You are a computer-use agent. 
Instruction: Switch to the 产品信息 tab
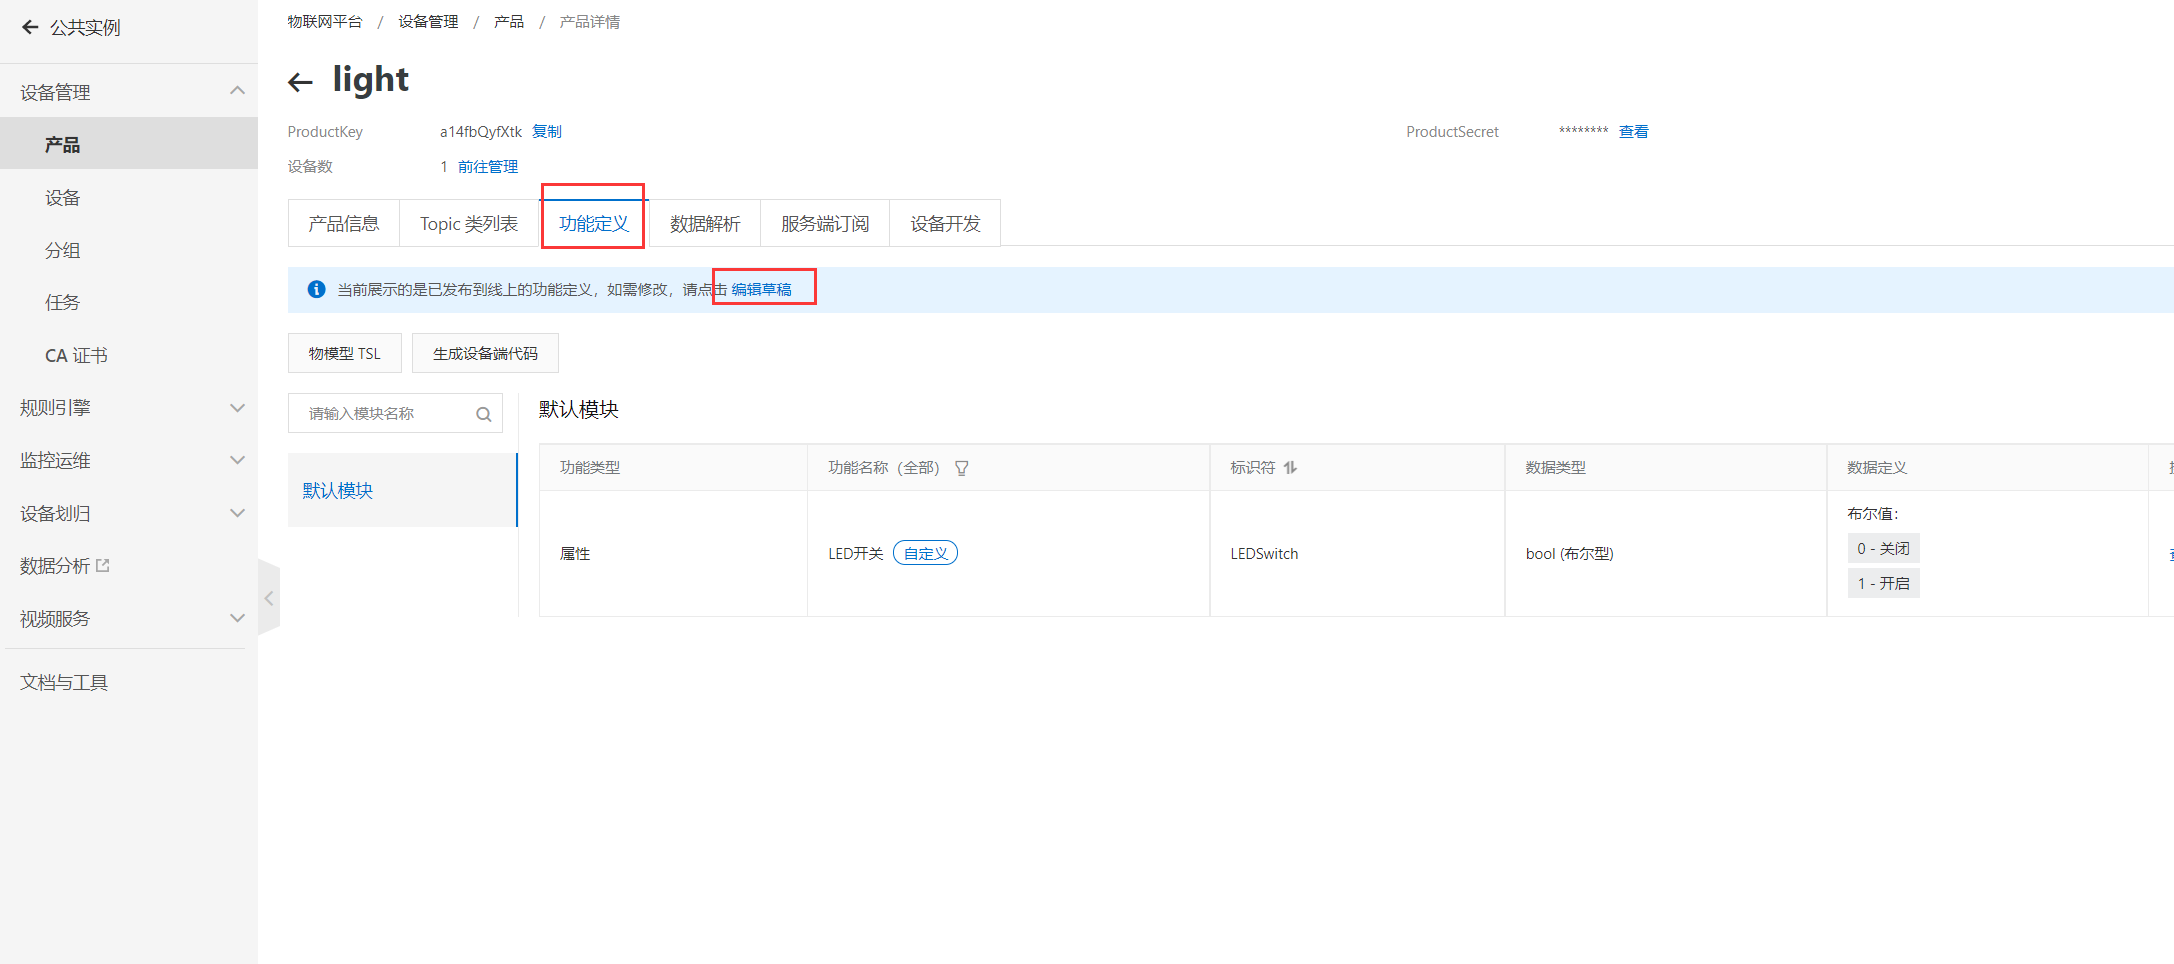pos(344,223)
